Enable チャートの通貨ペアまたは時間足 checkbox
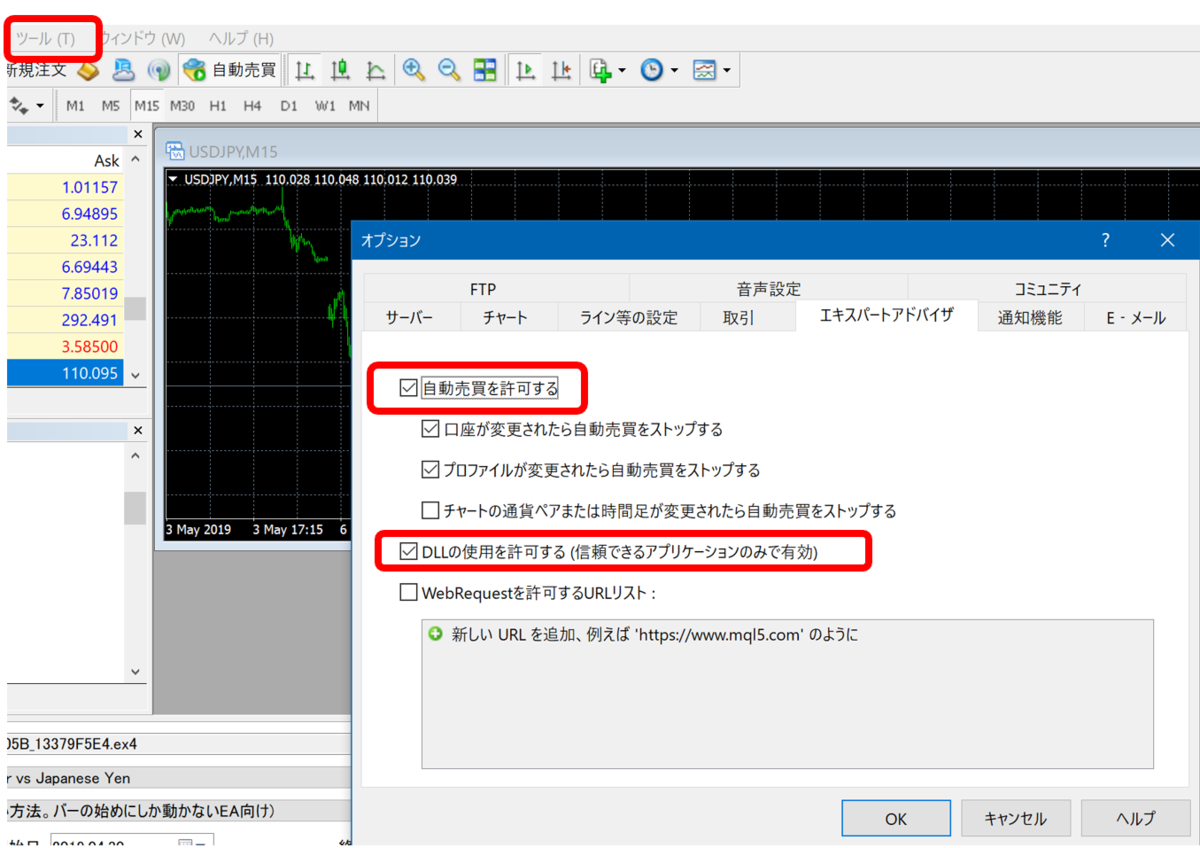The width and height of the screenshot is (1200, 848). [430, 511]
